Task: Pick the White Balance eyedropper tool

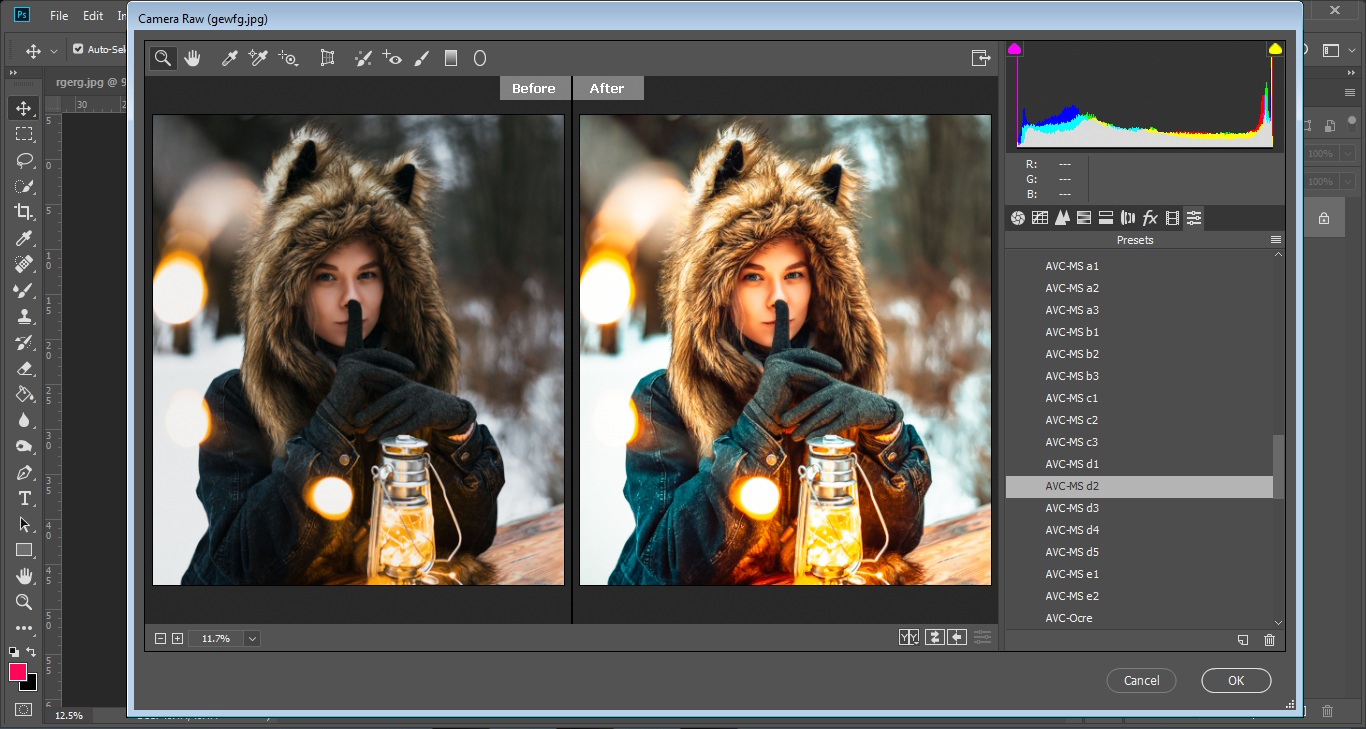Action: pyautogui.click(x=229, y=58)
